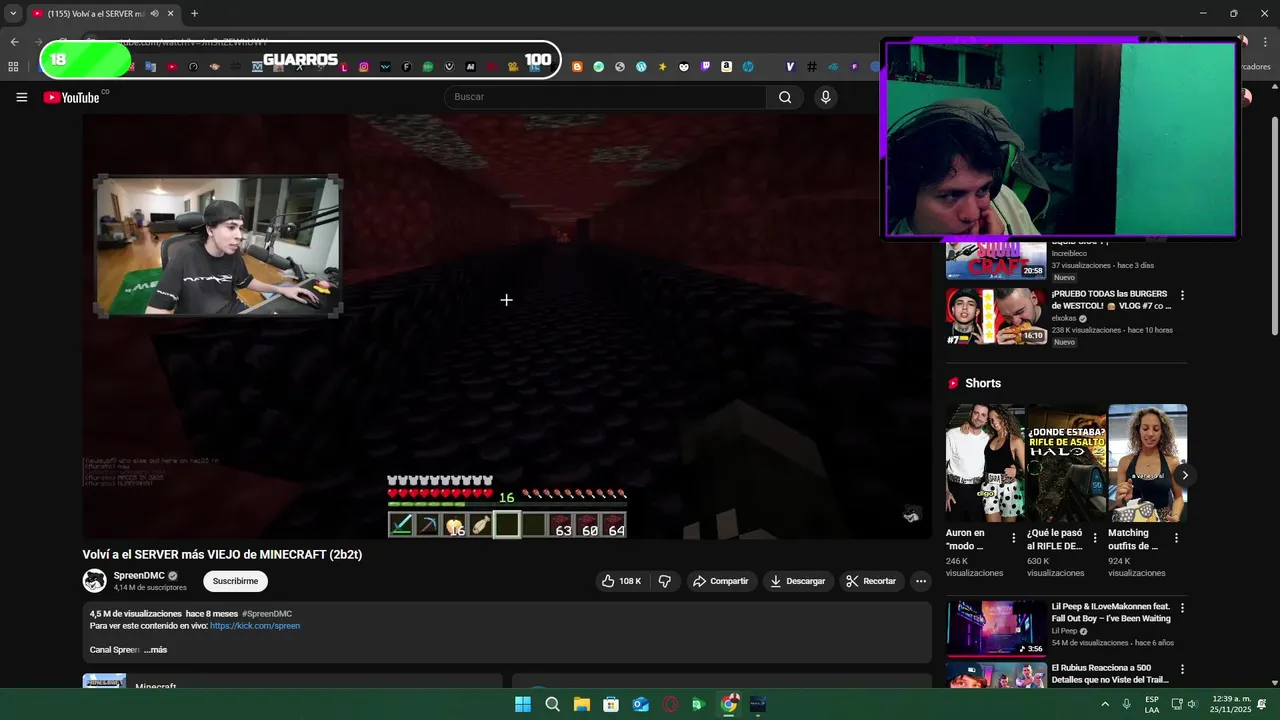This screenshot has width=1280, height=720.
Task: Open the elxokas channel name
Action: point(1064,318)
